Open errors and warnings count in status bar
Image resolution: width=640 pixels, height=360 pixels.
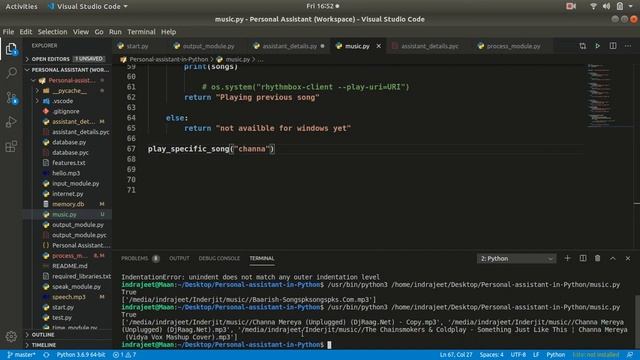coord(124,355)
